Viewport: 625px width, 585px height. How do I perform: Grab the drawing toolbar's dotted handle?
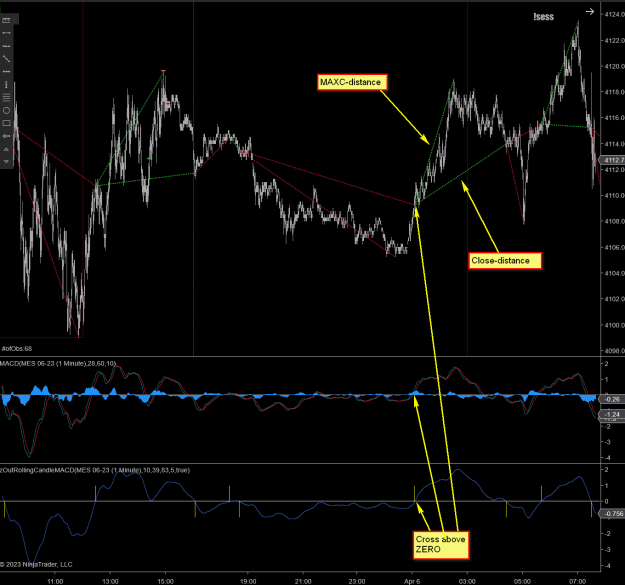tap(16, 19)
